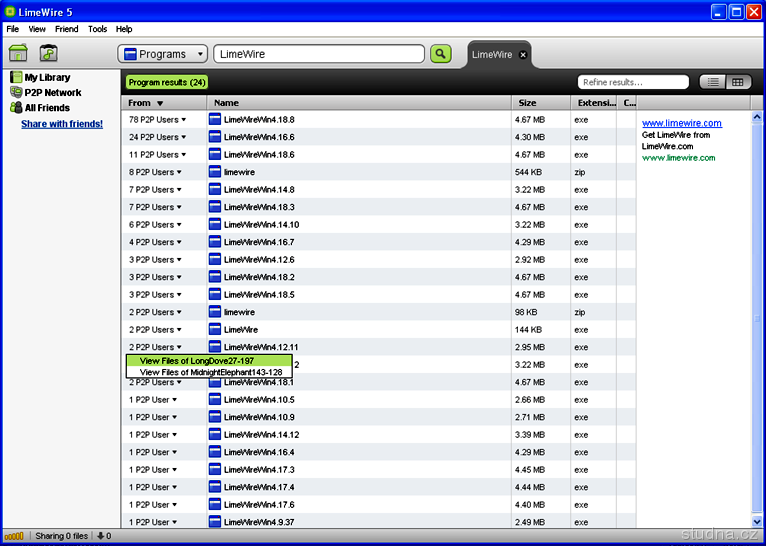This screenshot has width=766, height=546.
Task: Click program icon beside LimeWireWin4.18.2
Action: (215, 277)
